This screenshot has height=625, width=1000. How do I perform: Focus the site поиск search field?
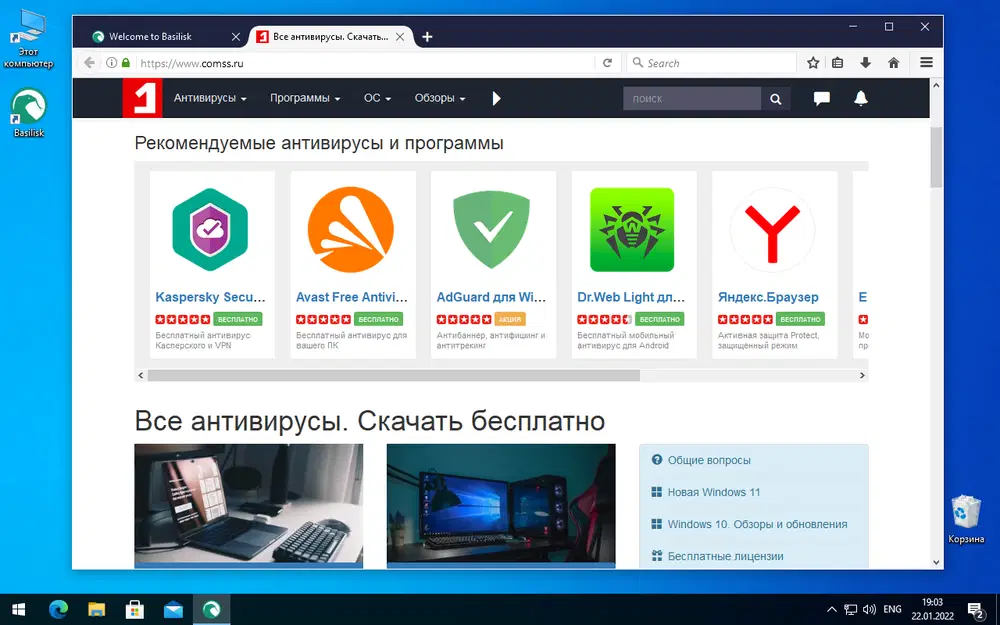coord(692,99)
